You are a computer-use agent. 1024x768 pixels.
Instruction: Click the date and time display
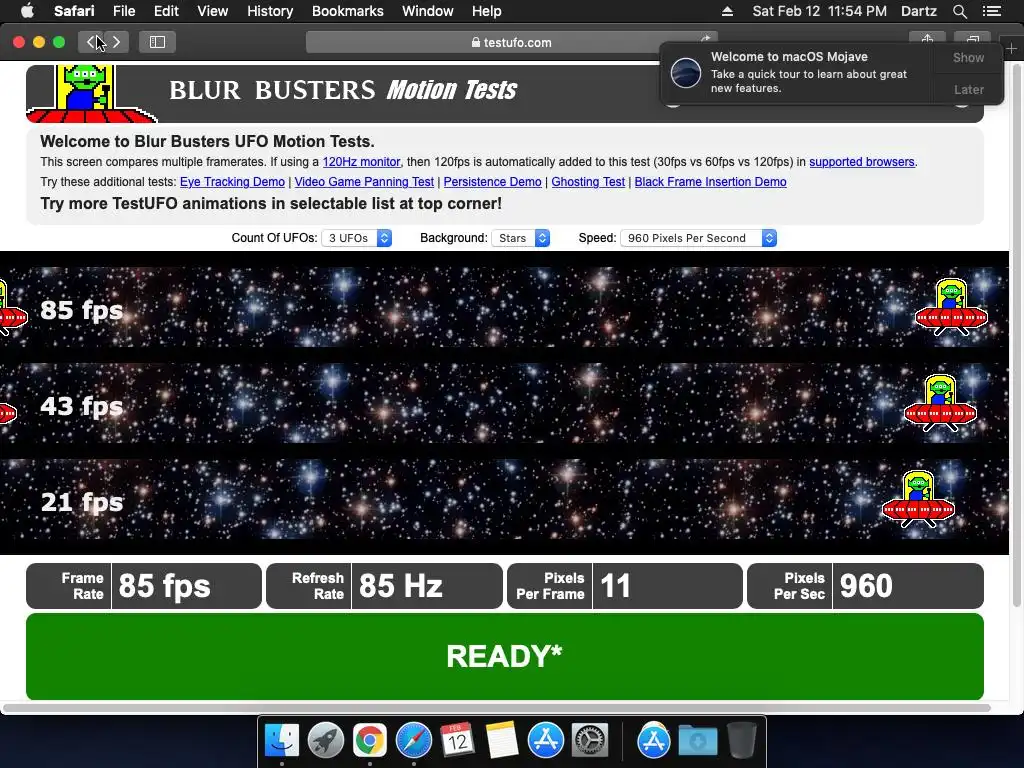820,11
